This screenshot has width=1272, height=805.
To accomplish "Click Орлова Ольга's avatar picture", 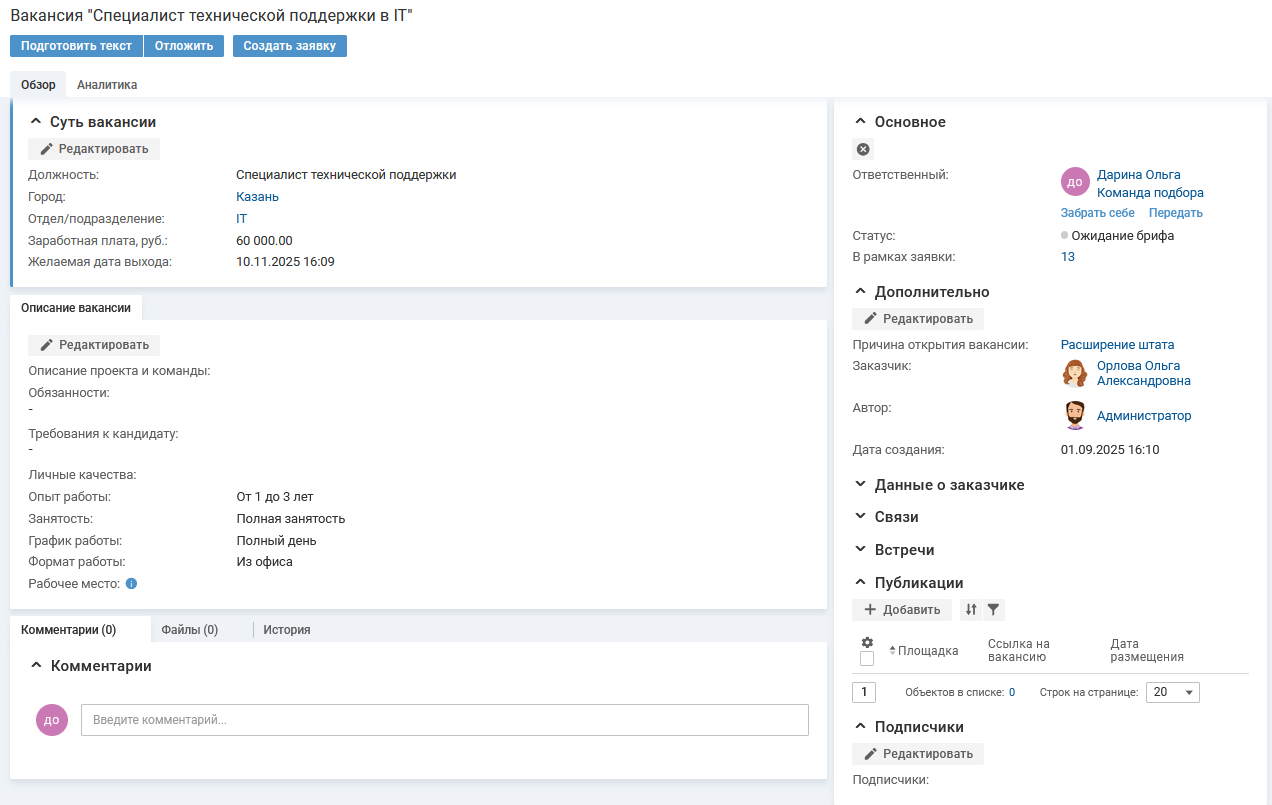I will 1075,373.
